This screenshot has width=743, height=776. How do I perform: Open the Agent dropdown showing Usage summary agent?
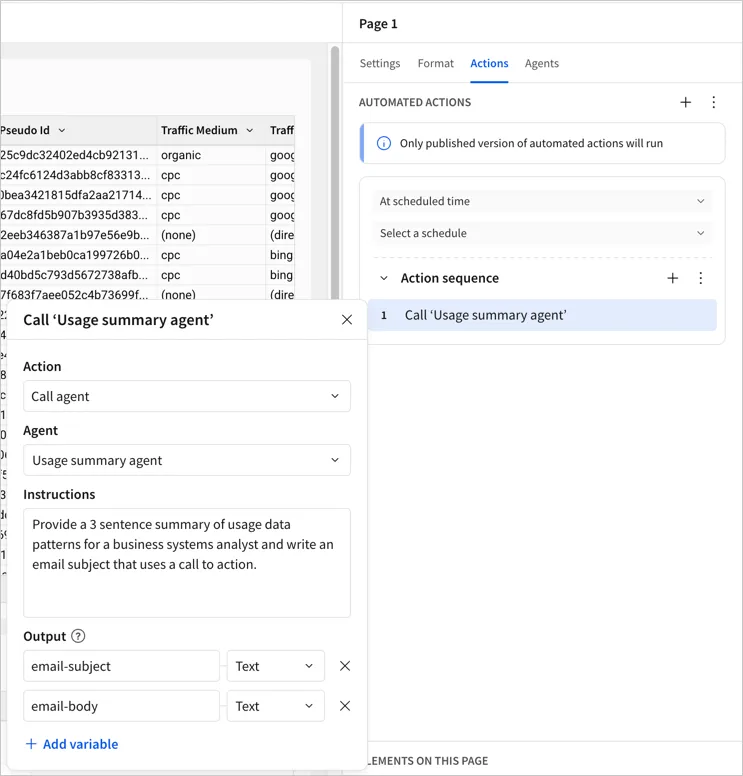click(187, 460)
